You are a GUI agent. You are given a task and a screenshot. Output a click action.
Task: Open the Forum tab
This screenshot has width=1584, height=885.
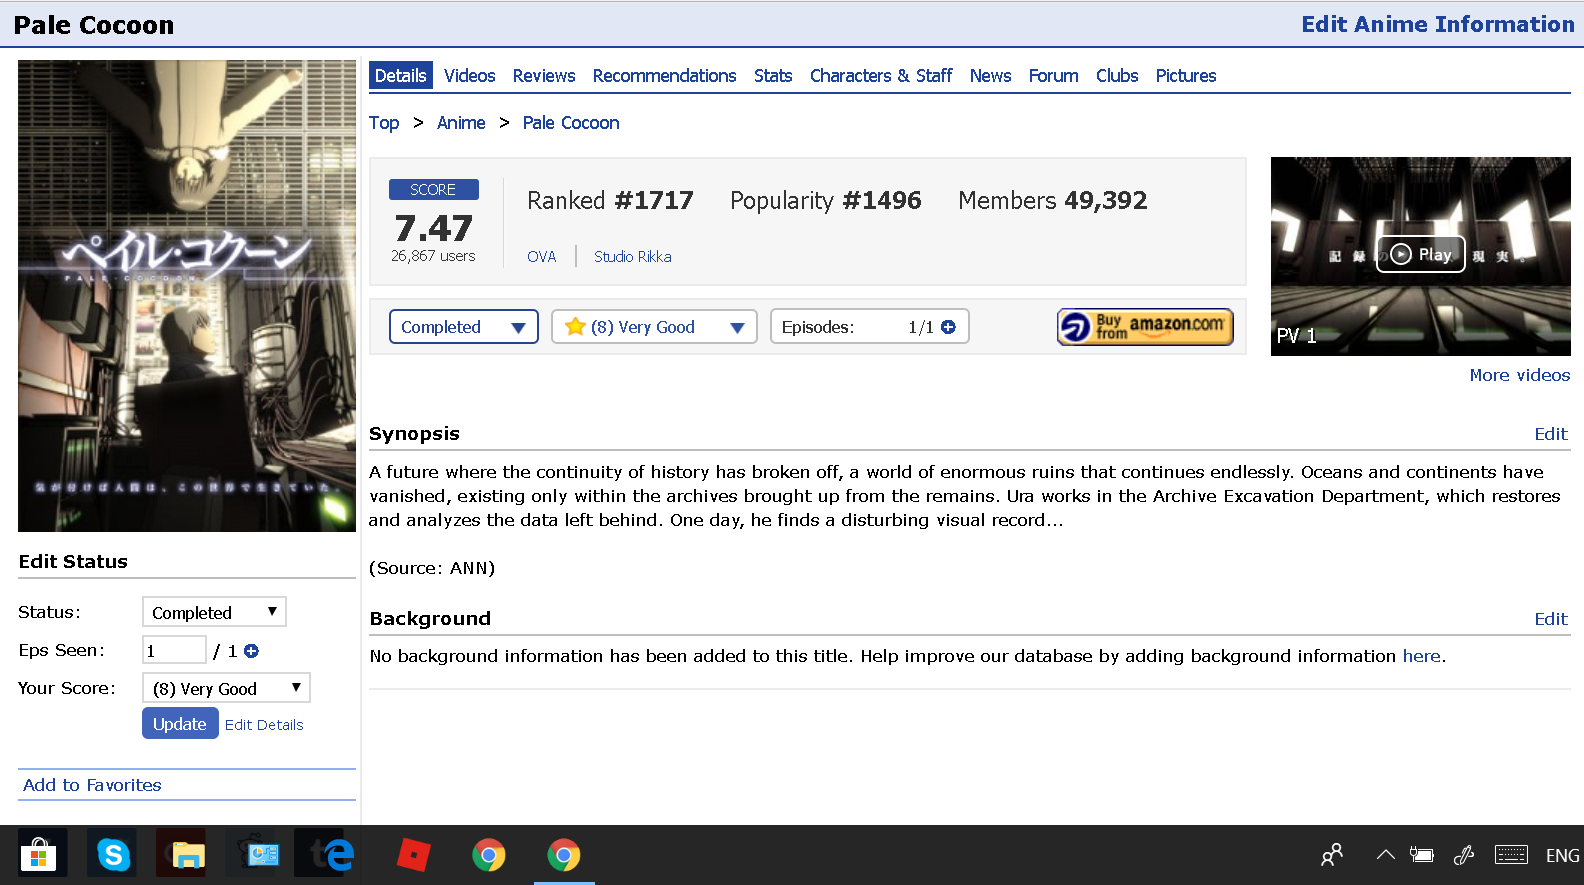(1053, 75)
